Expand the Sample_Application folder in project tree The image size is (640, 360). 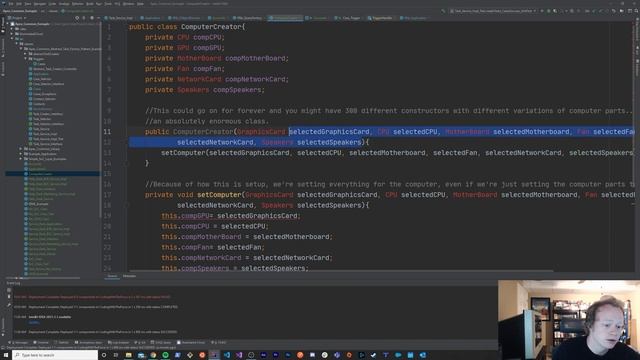coord(21,154)
